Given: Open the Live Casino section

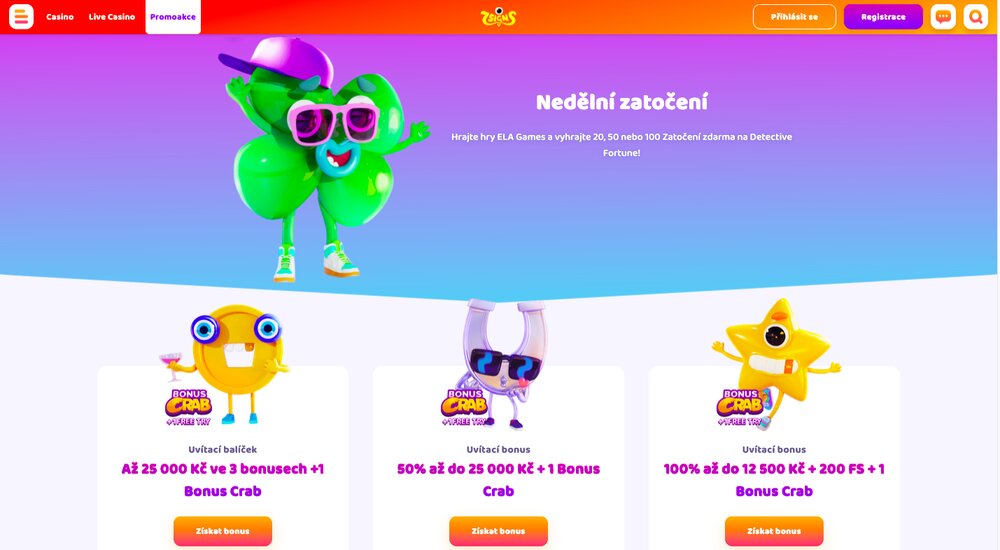Looking at the screenshot, I should click(x=112, y=17).
